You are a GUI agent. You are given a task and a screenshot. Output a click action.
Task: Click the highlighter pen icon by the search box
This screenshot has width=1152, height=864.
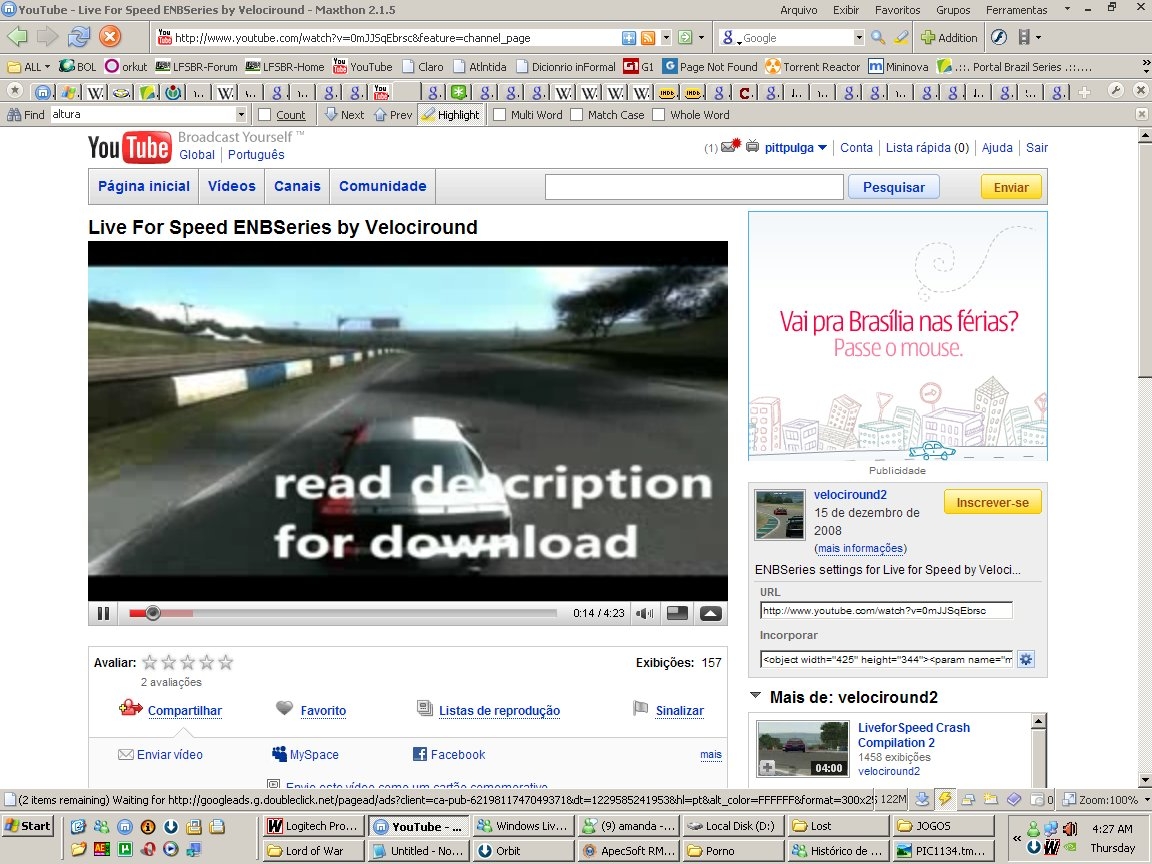901,37
